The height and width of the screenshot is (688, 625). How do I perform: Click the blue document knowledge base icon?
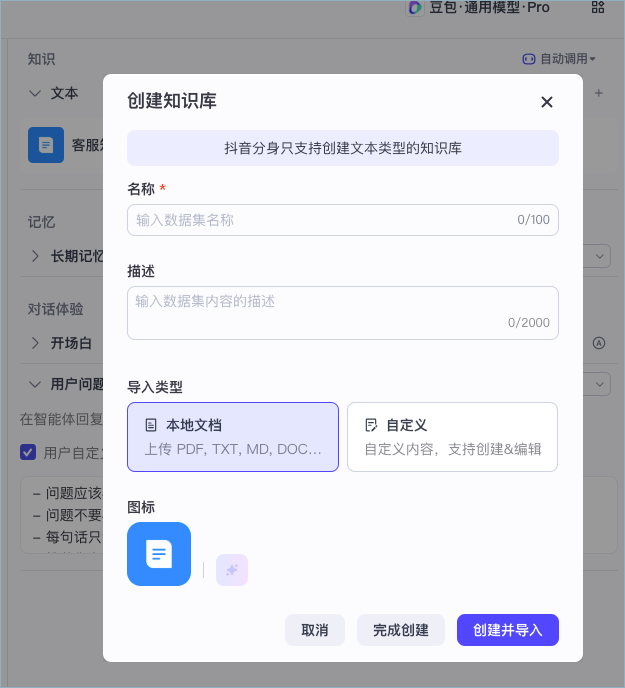(x=159, y=554)
